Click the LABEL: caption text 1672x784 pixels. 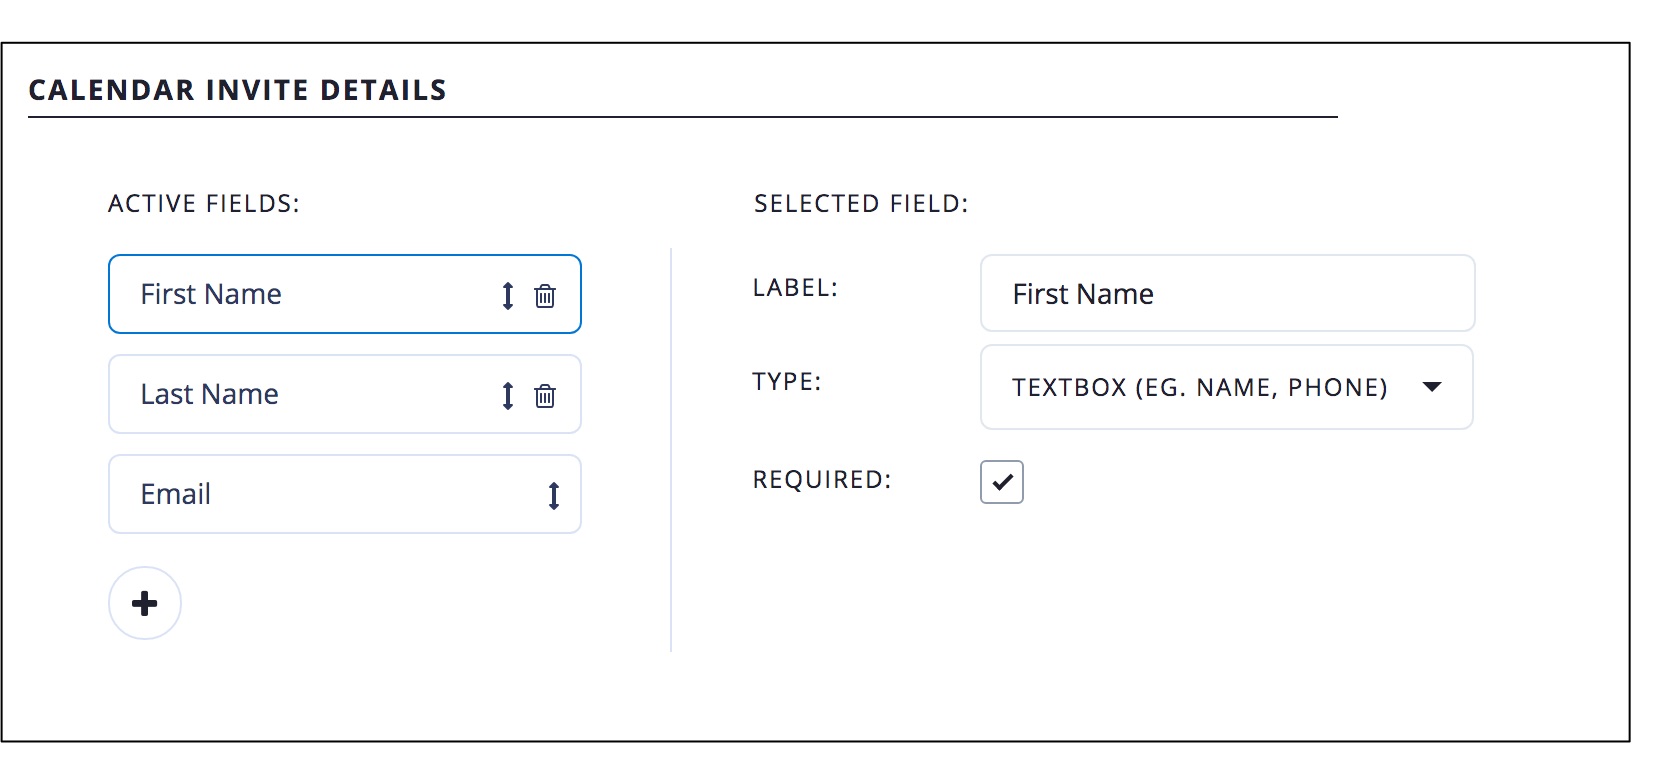(x=795, y=288)
